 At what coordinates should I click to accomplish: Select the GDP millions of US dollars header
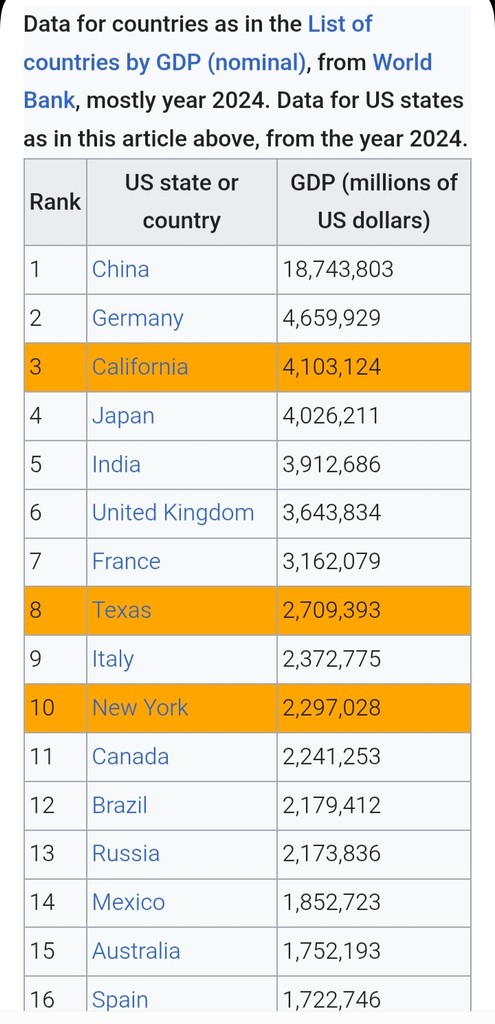coord(374,202)
